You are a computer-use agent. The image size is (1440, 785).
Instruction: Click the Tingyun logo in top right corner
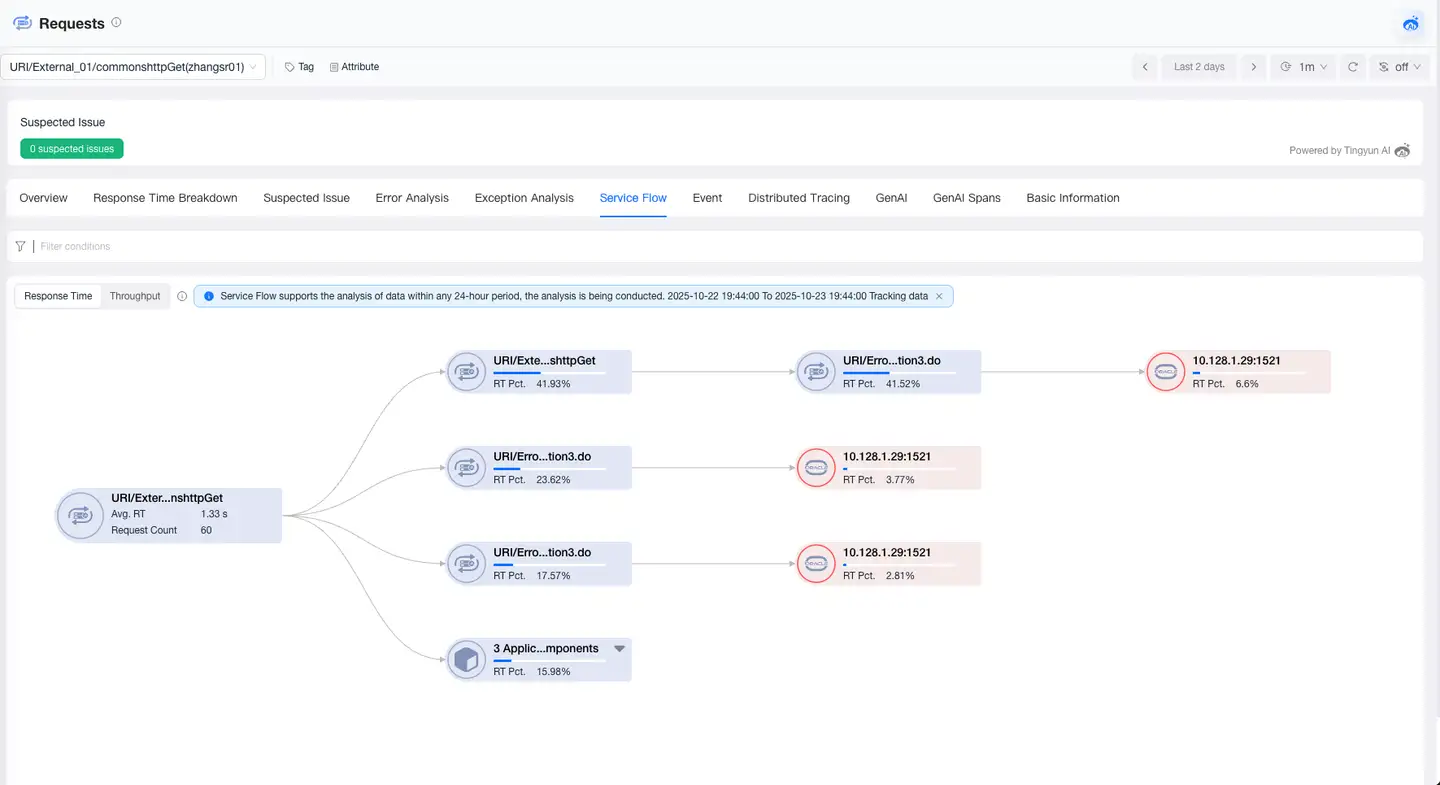pyautogui.click(x=1410, y=23)
